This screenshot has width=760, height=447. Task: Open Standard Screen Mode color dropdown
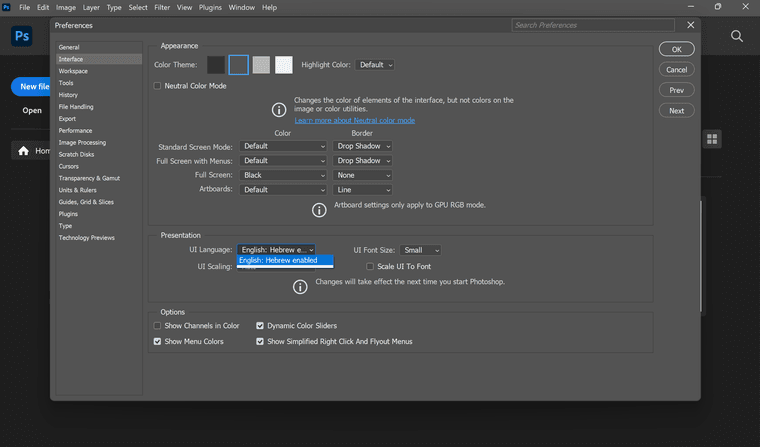point(284,146)
